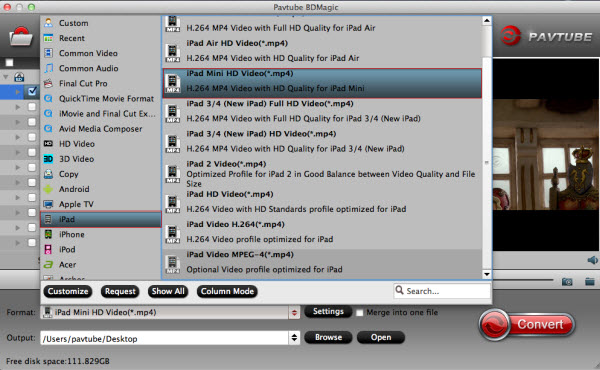Screen dimensions: 600x370
Task: Click the iPad category icon
Action: point(48,219)
